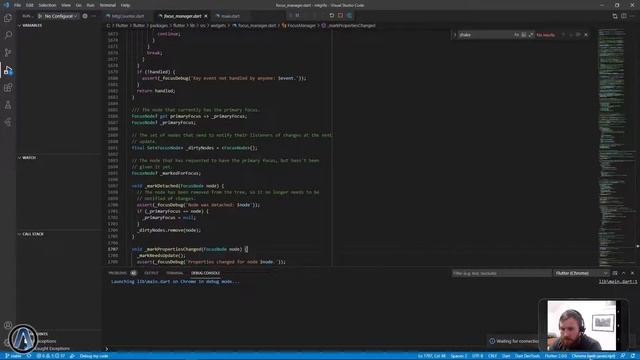Click the Dart DevTools status item

coord(527,356)
